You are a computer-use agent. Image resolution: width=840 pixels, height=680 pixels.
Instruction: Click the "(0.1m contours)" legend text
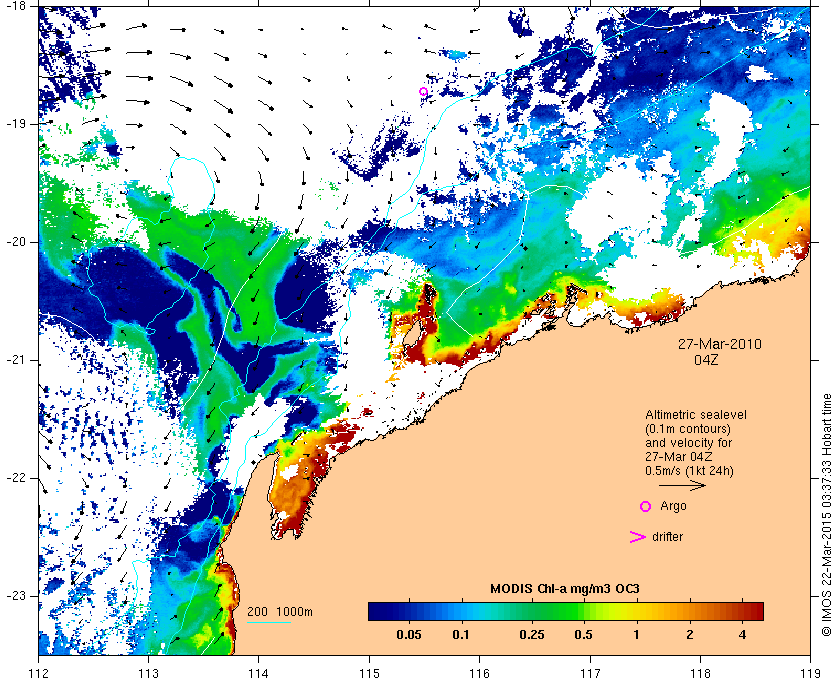[x=688, y=429]
